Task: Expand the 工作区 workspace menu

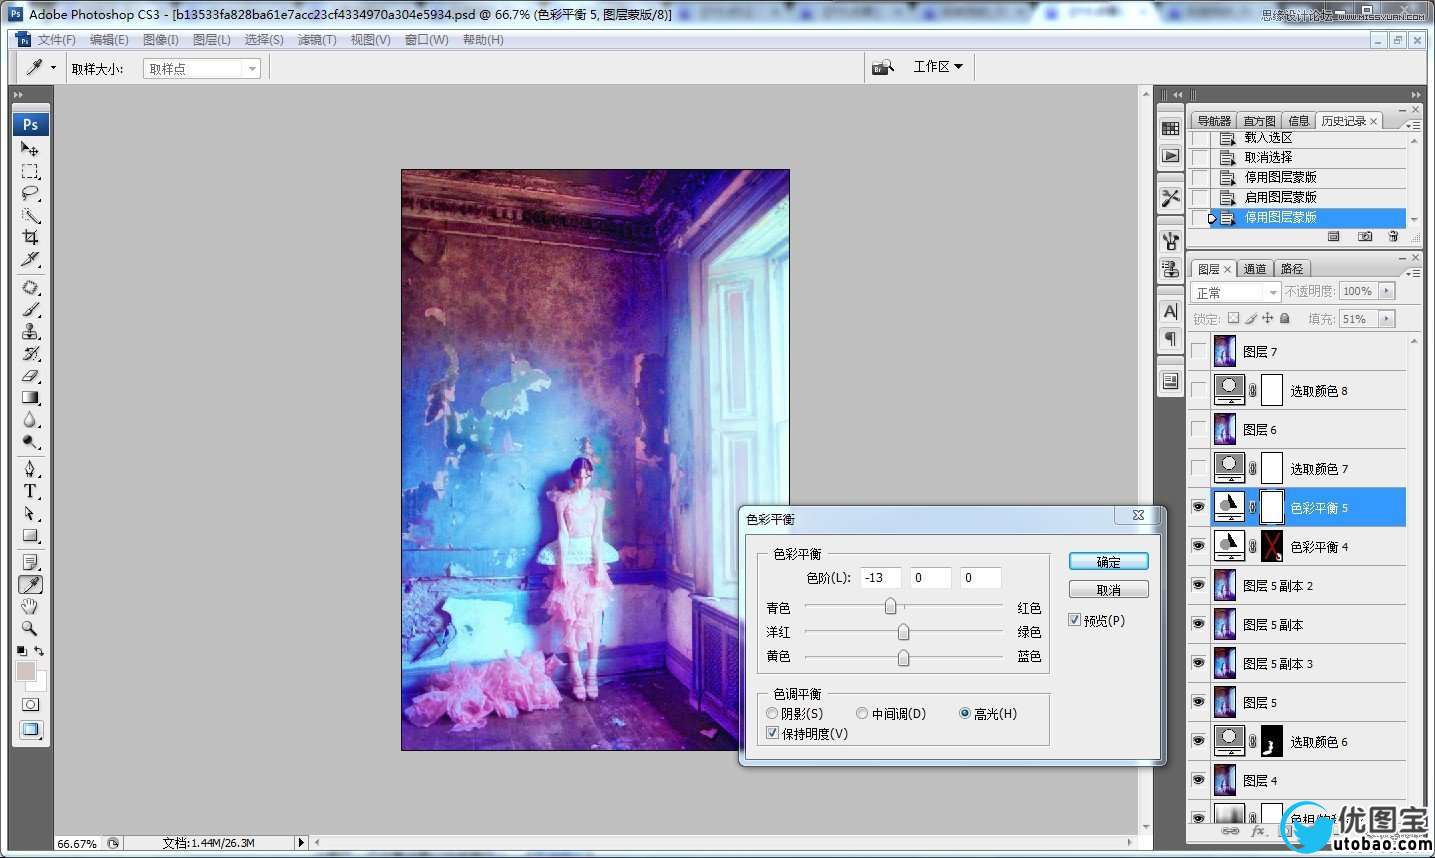Action: [937, 67]
